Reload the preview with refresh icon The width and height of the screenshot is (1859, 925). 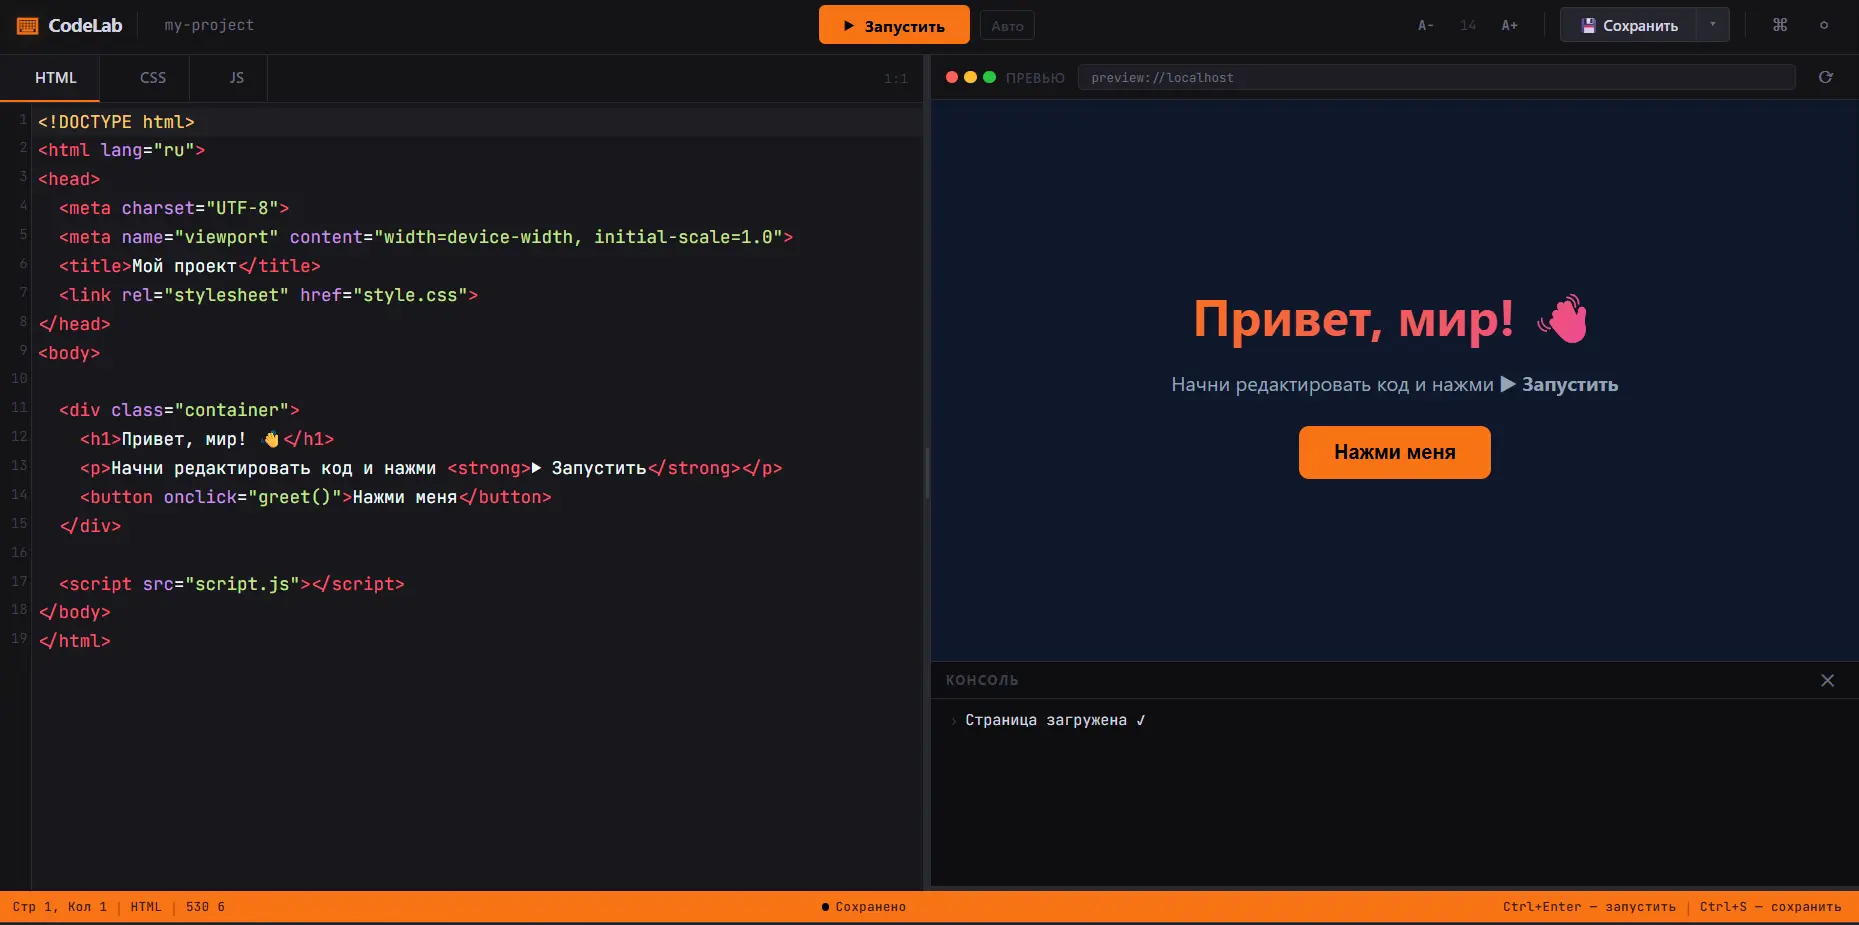(1825, 77)
